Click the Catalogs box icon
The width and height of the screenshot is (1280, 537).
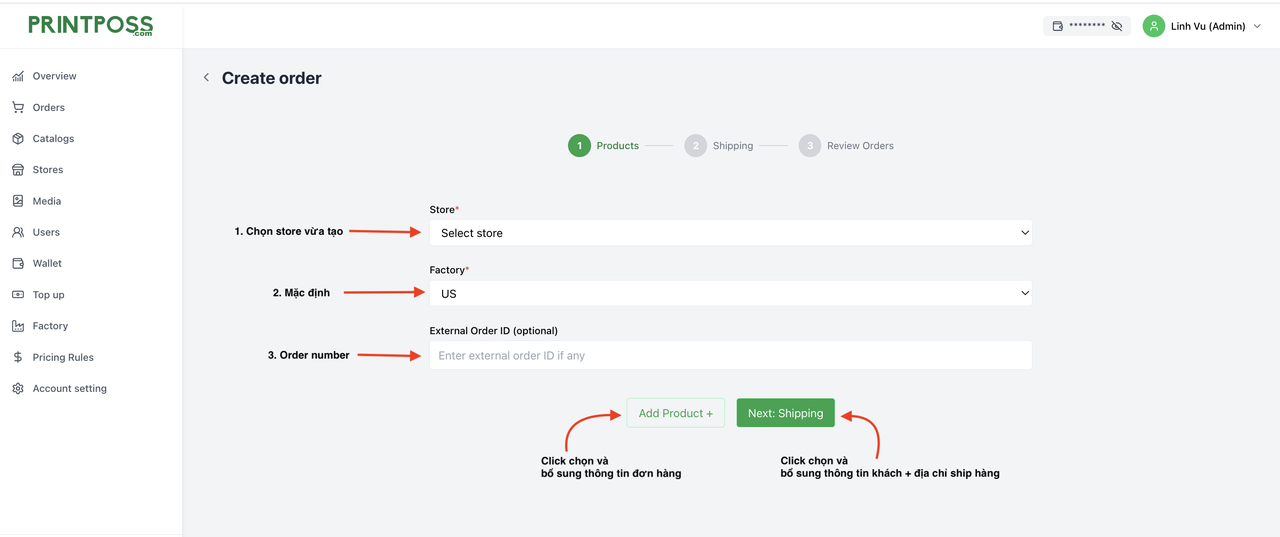coord(18,139)
